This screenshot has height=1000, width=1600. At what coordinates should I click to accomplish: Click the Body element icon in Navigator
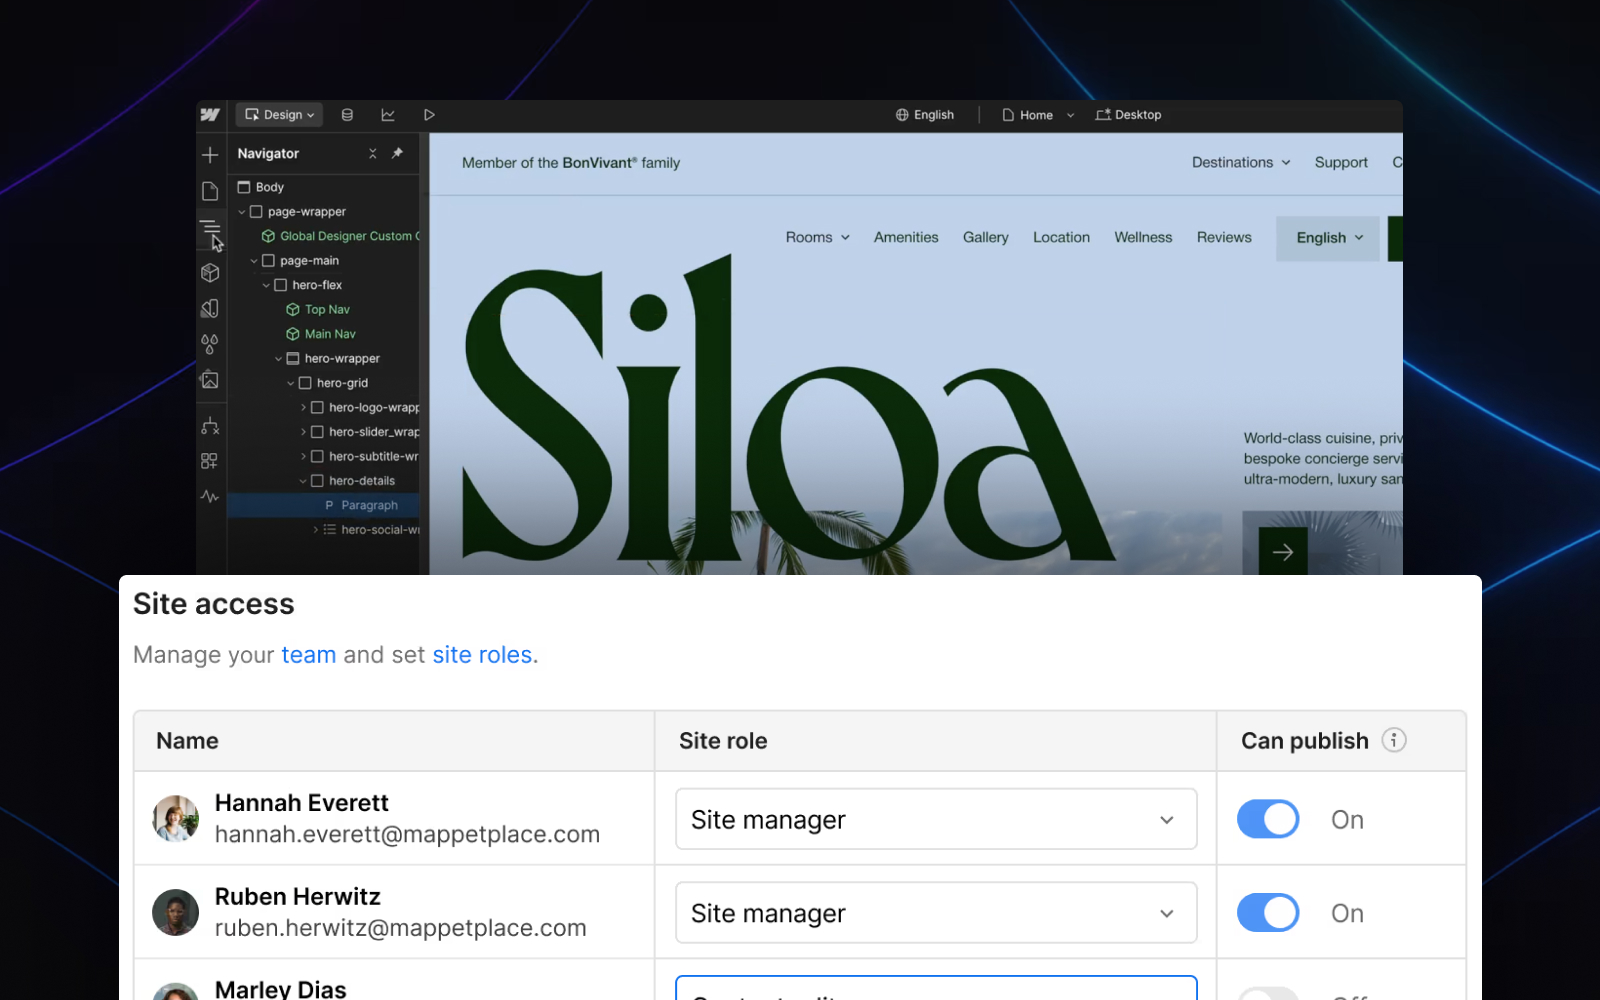pyautogui.click(x=244, y=187)
